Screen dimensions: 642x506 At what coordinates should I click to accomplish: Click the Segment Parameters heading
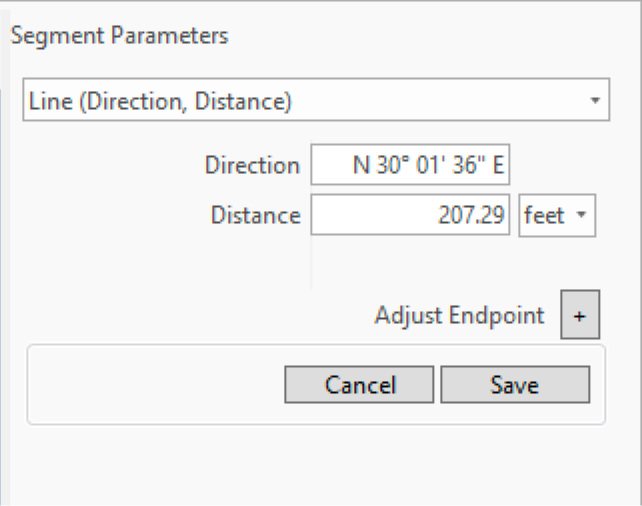click(119, 37)
